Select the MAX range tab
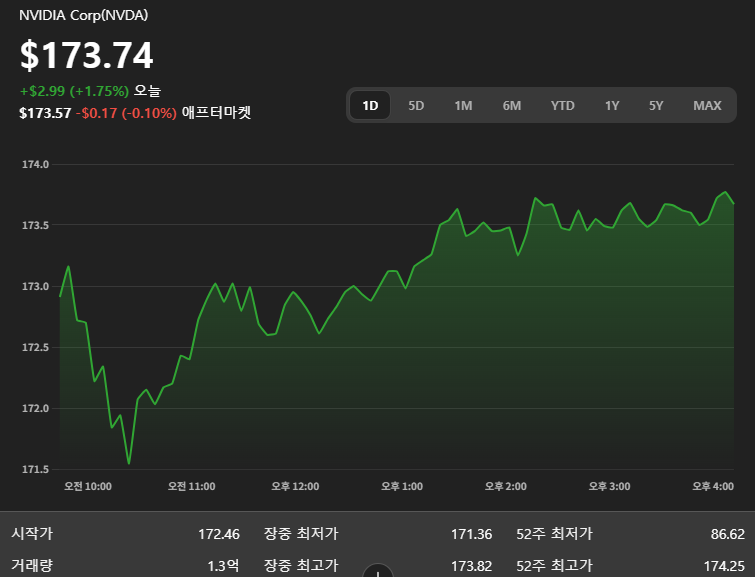Viewport: 755px width, 577px height. pyautogui.click(x=707, y=105)
